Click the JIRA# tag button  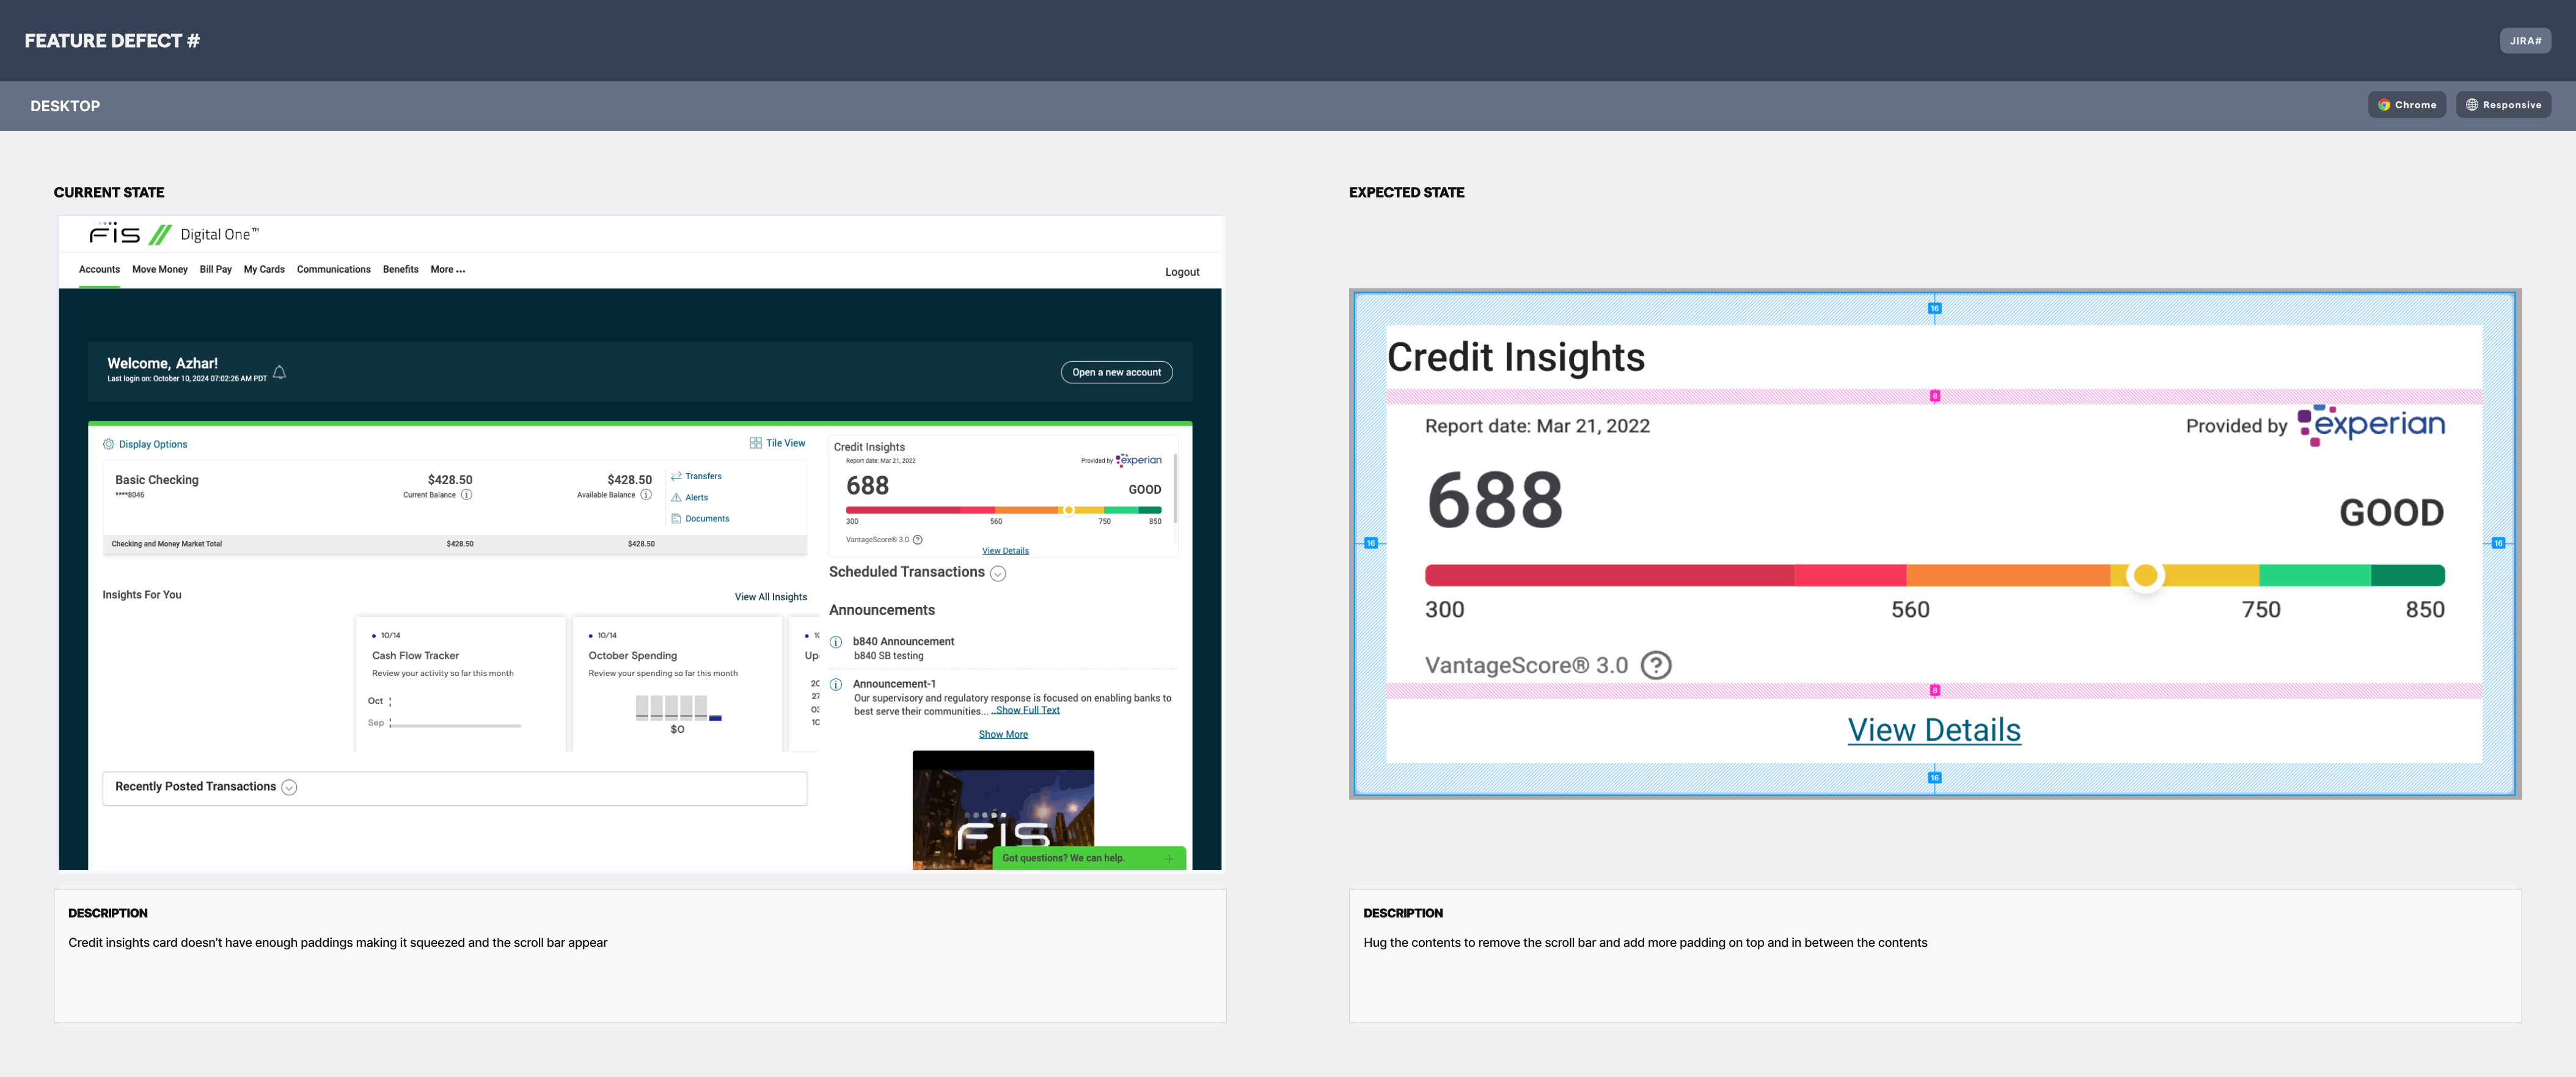[2525, 41]
